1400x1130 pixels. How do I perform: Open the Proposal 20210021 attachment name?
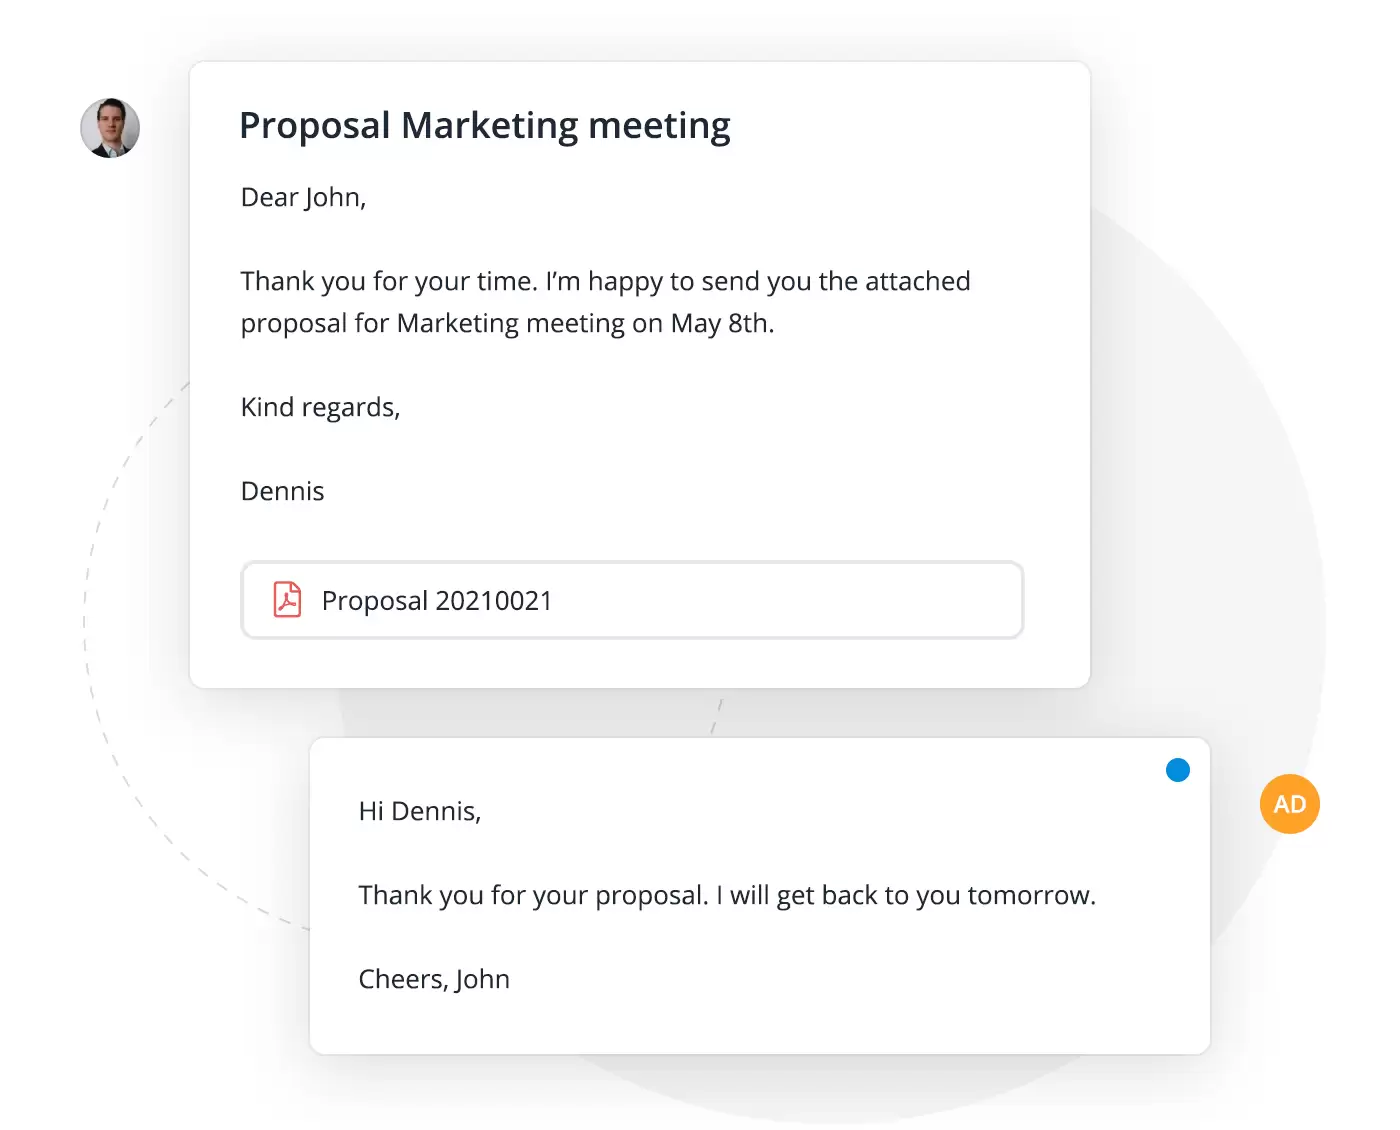[437, 600]
